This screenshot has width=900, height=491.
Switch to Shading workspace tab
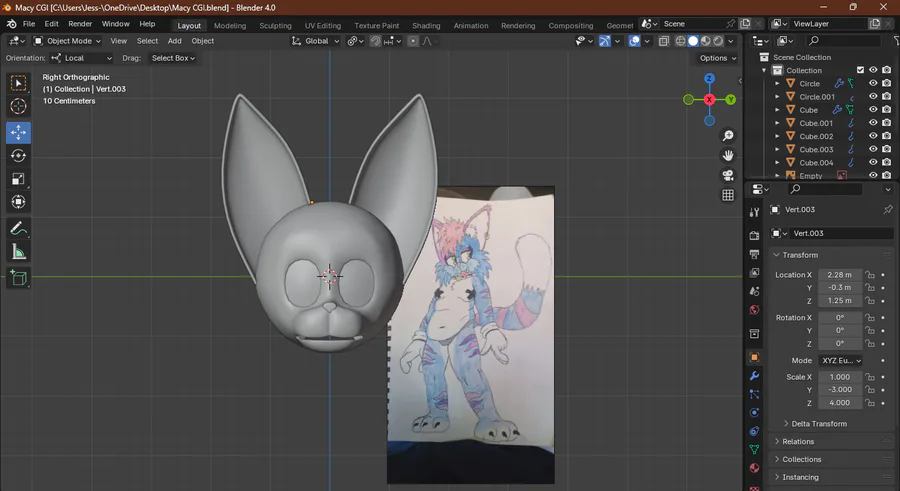(426, 25)
